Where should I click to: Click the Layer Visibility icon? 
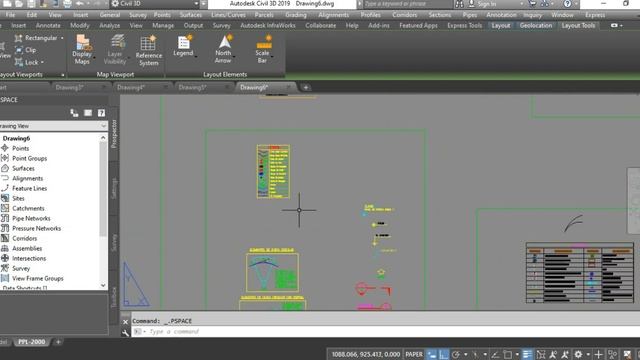[x=117, y=42]
